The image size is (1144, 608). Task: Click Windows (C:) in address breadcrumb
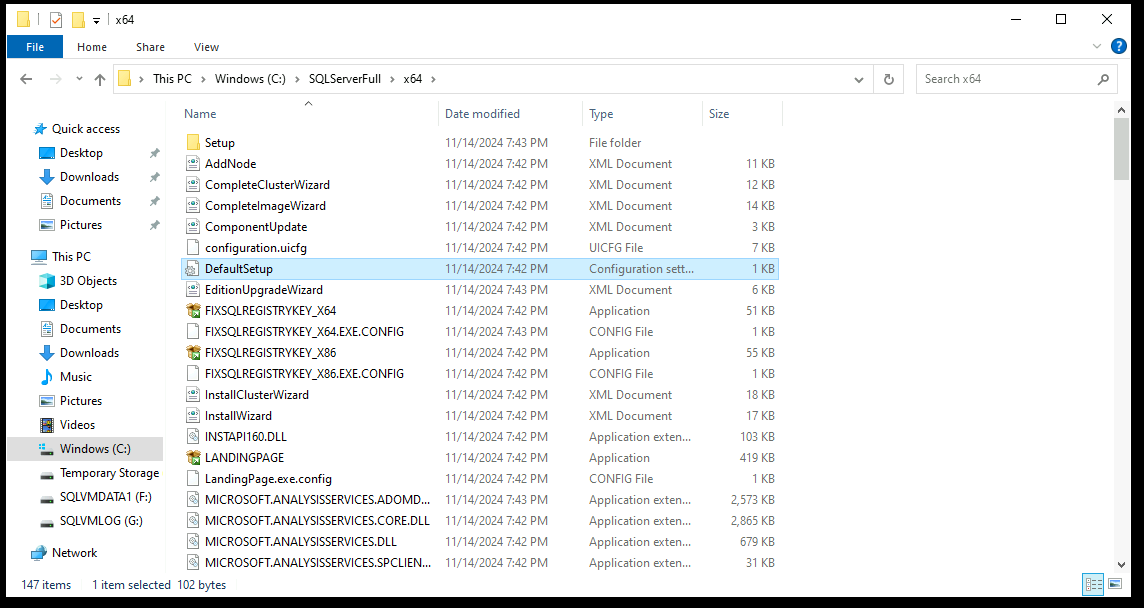coord(250,79)
